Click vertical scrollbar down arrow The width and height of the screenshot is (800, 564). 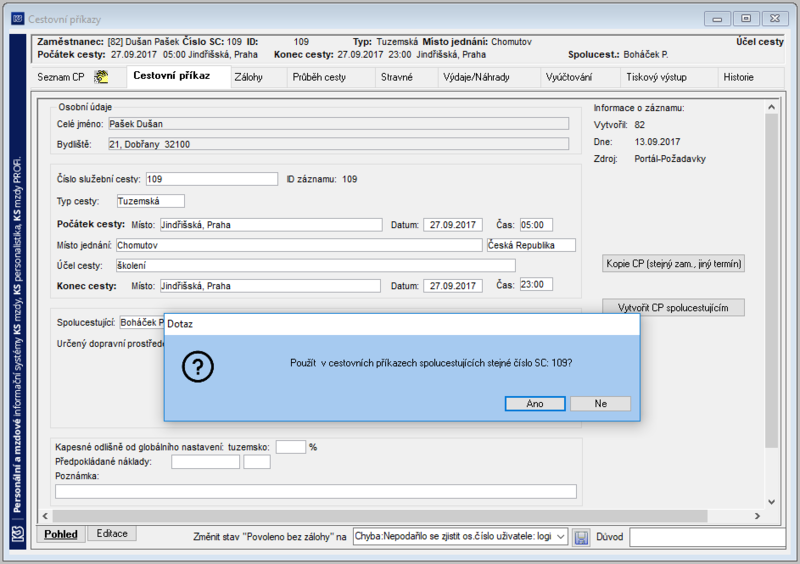pyautogui.click(x=771, y=502)
